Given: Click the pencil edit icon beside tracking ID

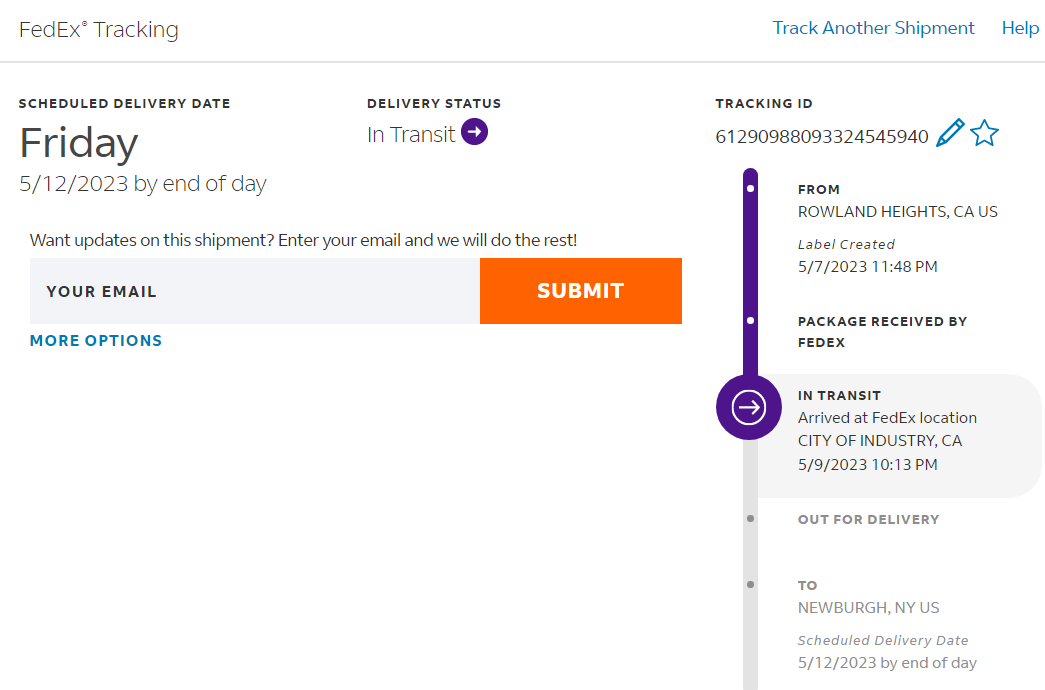Looking at the screenshot, I should coord(950,134).
